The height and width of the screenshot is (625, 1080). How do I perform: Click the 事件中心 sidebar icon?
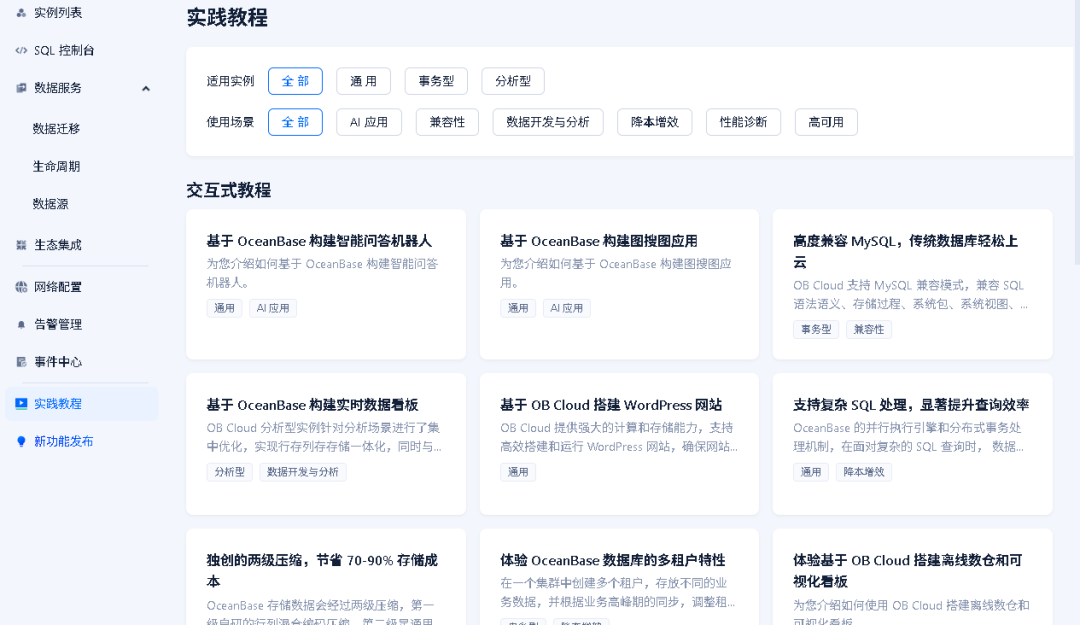(x=21, y=362)
